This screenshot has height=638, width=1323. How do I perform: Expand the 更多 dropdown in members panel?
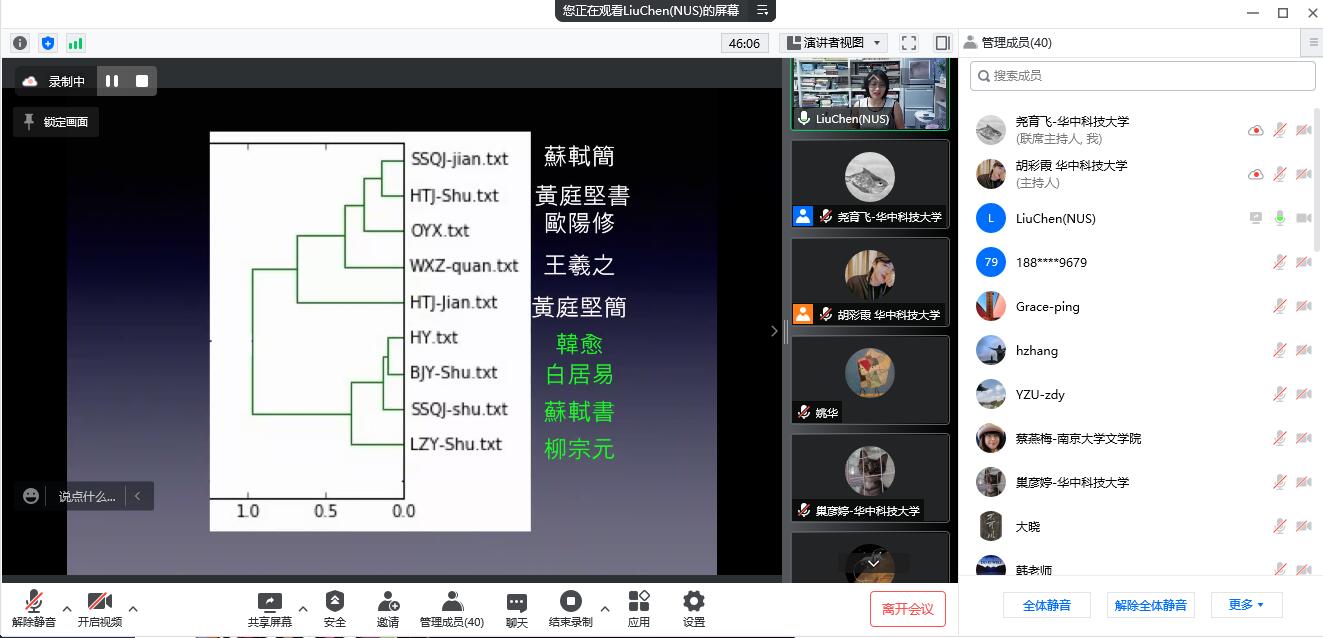tap(1246, 605)
